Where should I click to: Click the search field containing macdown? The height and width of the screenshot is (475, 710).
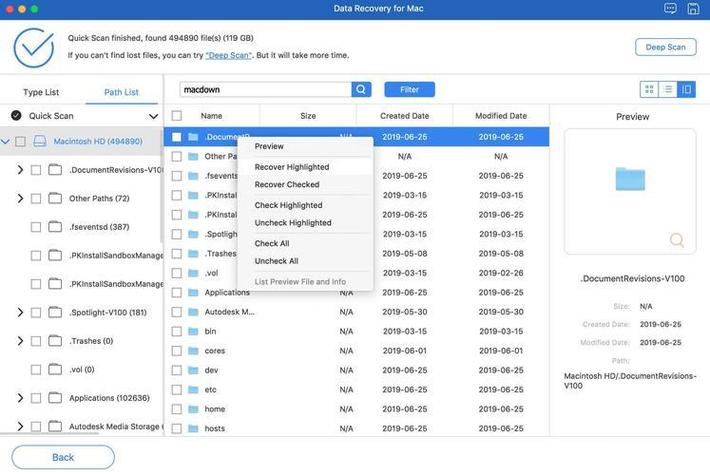265,90
